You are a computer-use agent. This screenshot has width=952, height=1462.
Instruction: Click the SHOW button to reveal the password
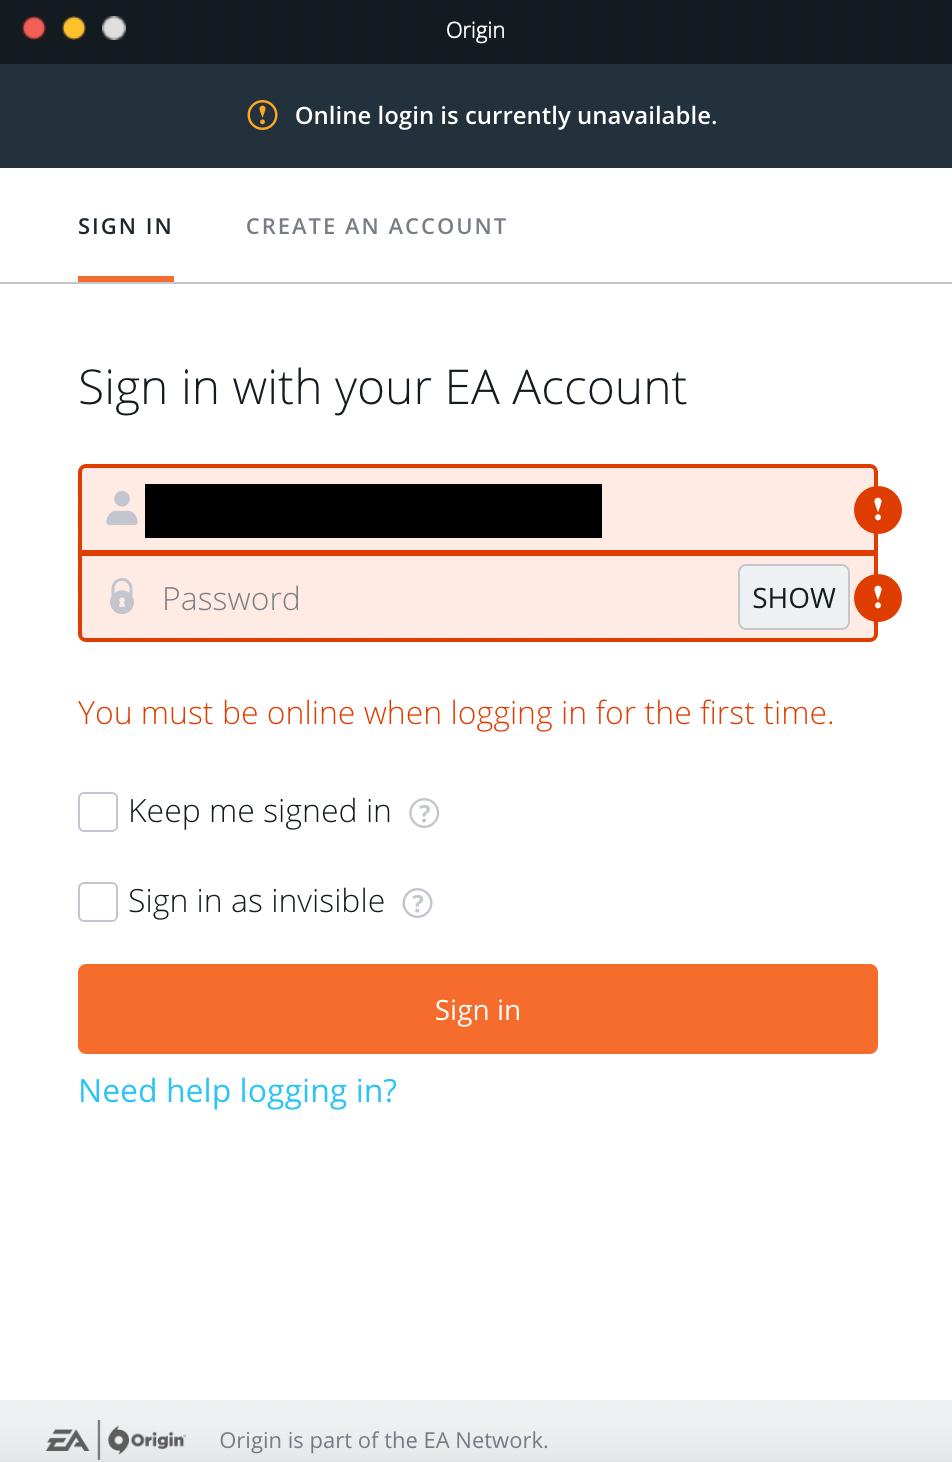pos(793,597)
